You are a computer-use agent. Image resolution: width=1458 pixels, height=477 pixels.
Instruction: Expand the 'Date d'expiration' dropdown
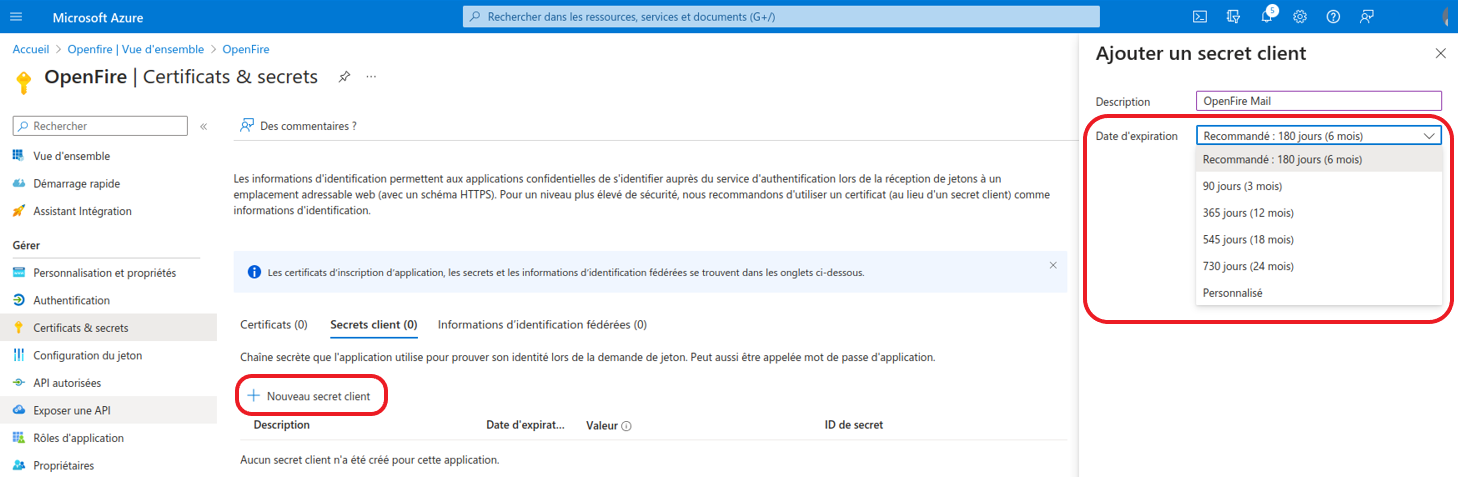[x=1319, y=136]
